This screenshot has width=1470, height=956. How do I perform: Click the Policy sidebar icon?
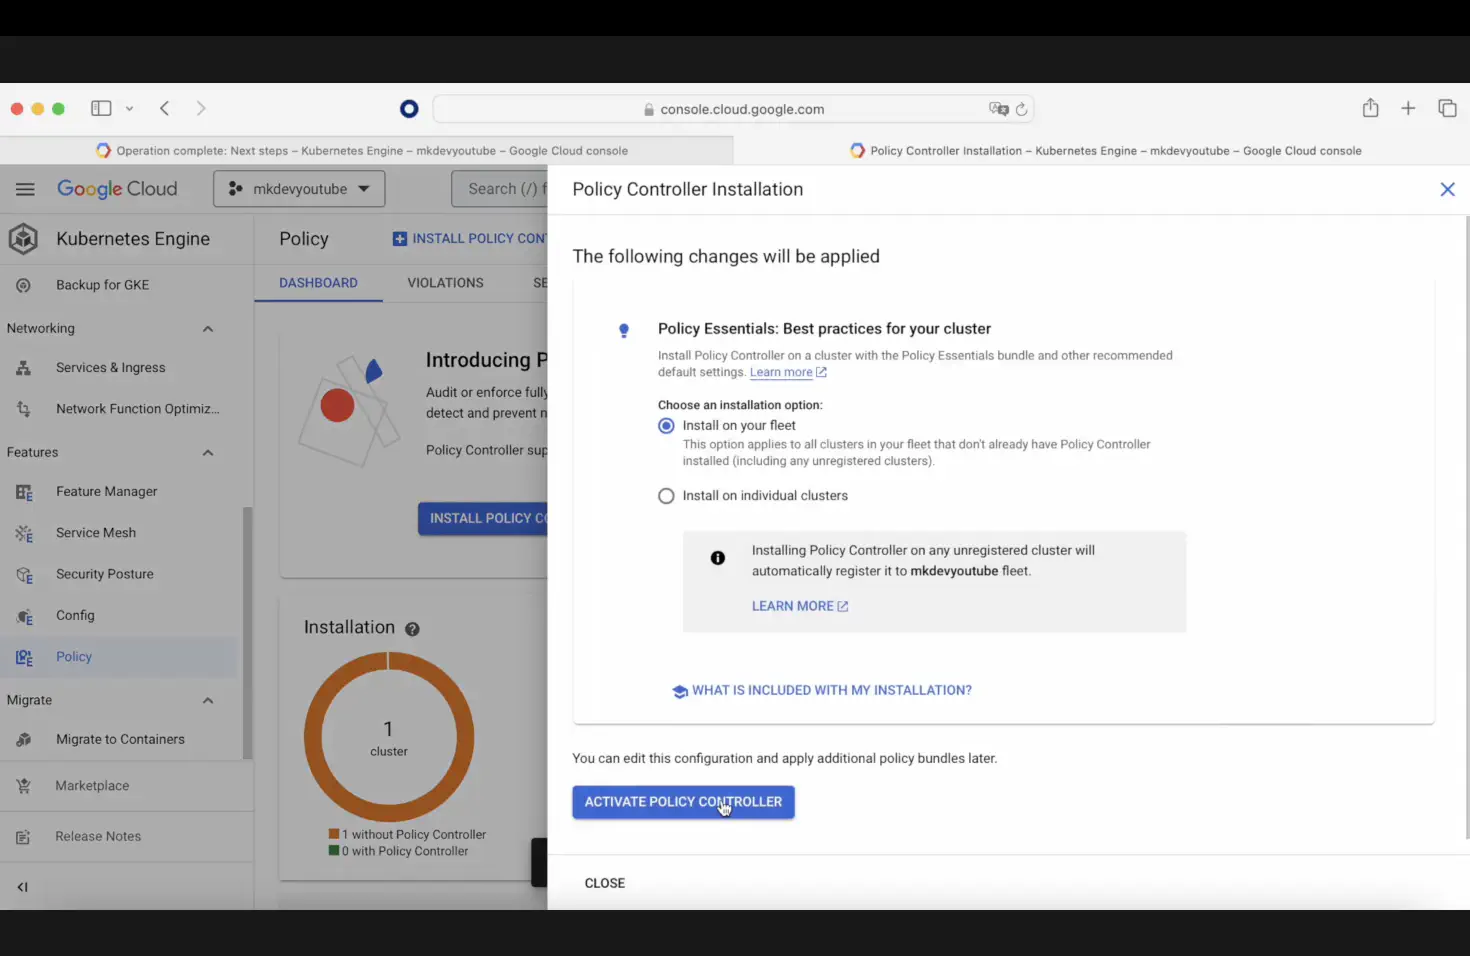point(24,657)
